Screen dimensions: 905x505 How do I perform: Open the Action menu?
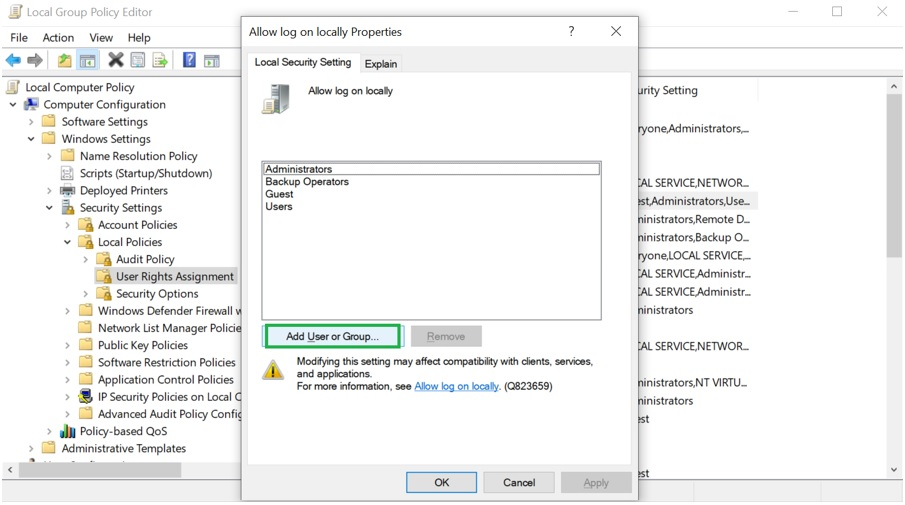tap(58, 38)
